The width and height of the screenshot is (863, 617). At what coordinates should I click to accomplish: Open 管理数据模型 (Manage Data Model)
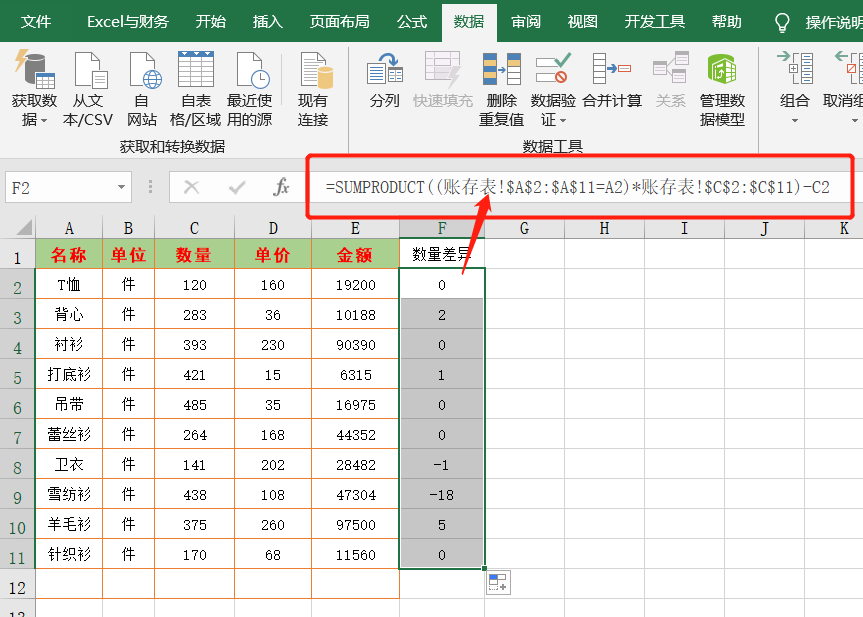[722, 72]
